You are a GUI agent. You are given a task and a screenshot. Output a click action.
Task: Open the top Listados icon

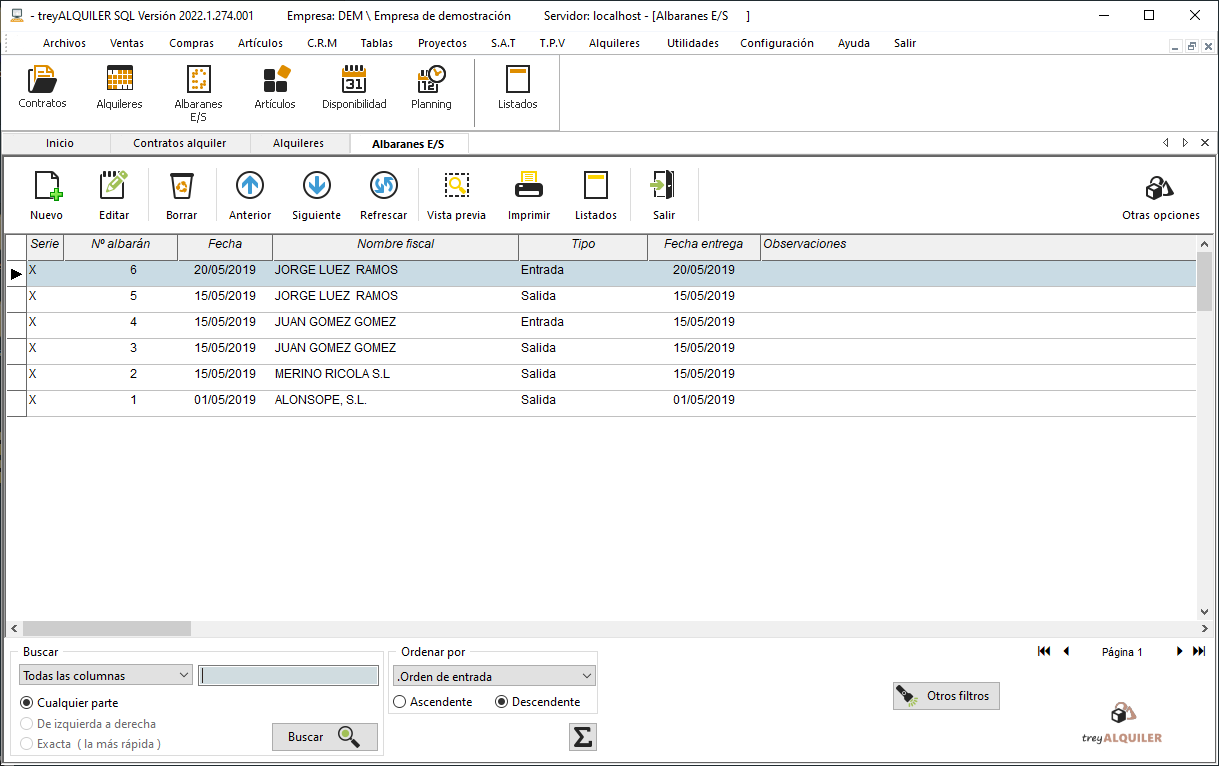coord(517,88)
